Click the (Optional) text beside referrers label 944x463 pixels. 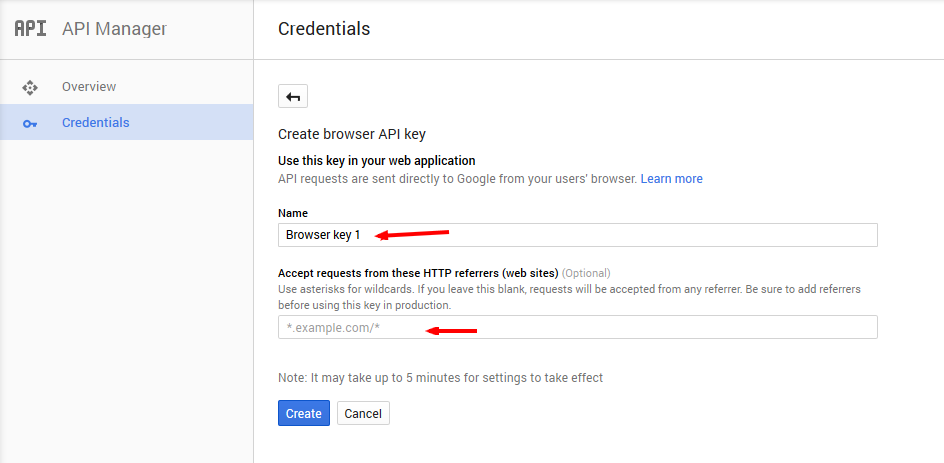pyautogui.click(x=586, y=273)
